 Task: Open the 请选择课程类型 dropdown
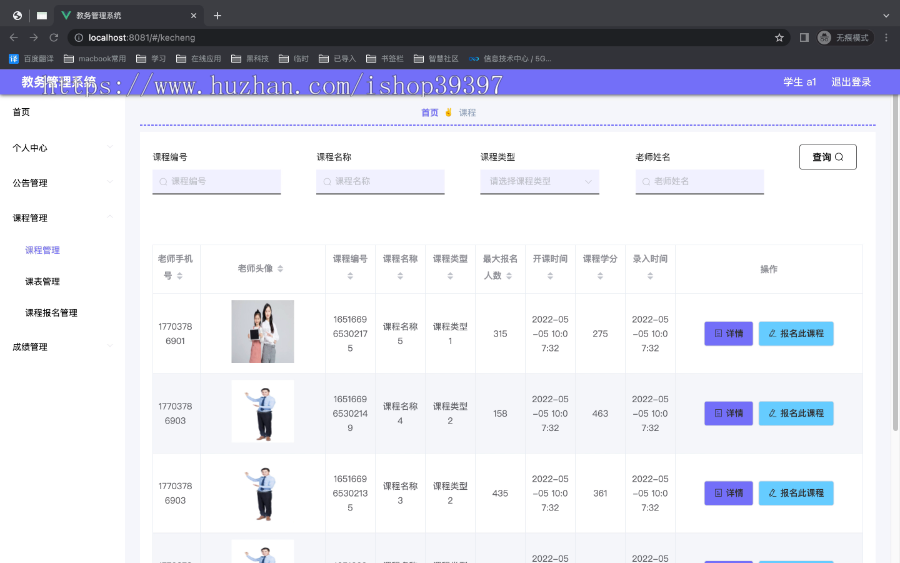(540, 181)
